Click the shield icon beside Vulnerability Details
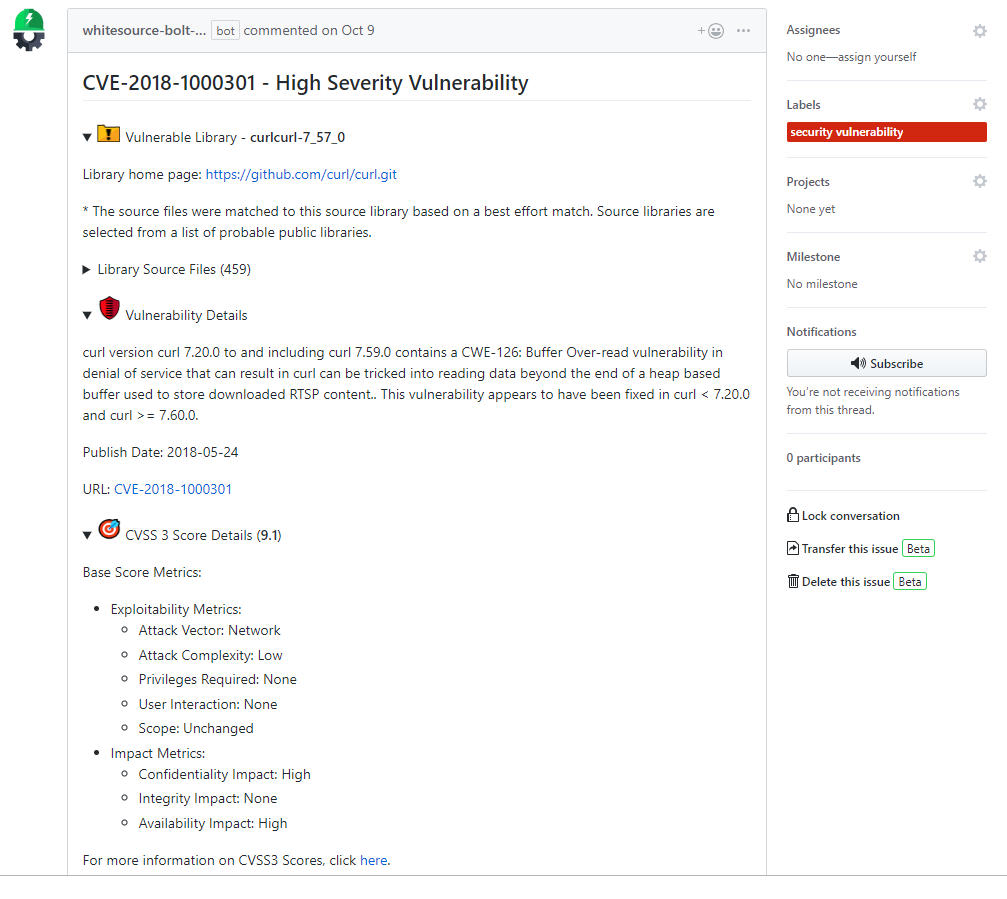 [x=109, y=308]
